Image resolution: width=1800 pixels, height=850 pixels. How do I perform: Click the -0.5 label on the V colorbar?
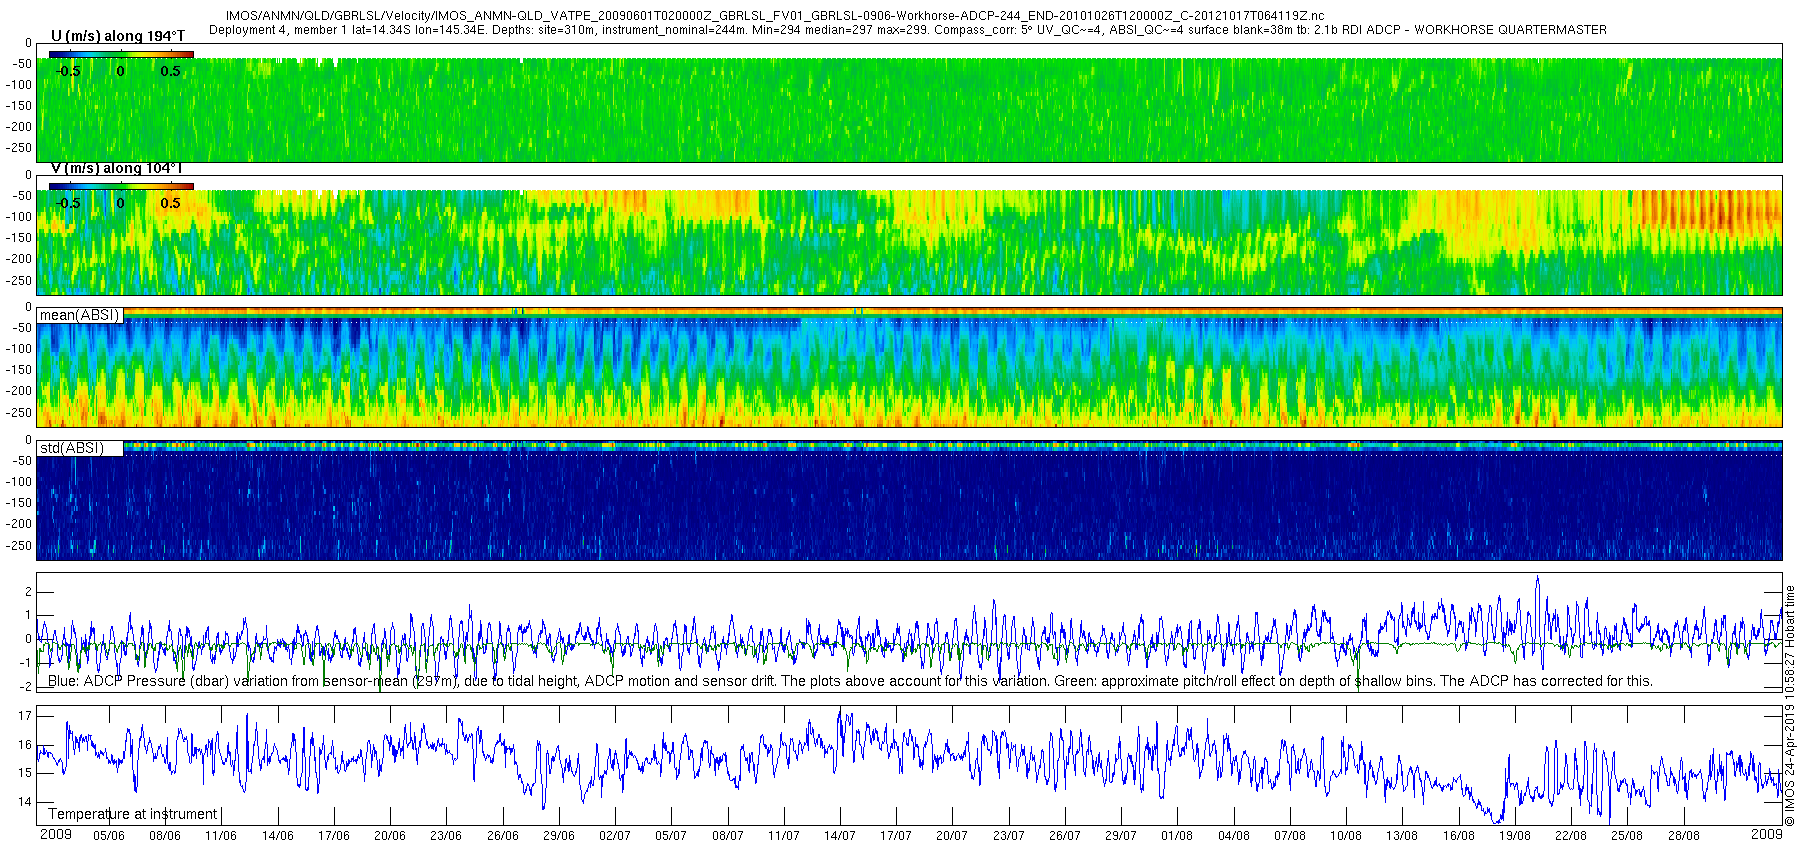pos(67,203)
